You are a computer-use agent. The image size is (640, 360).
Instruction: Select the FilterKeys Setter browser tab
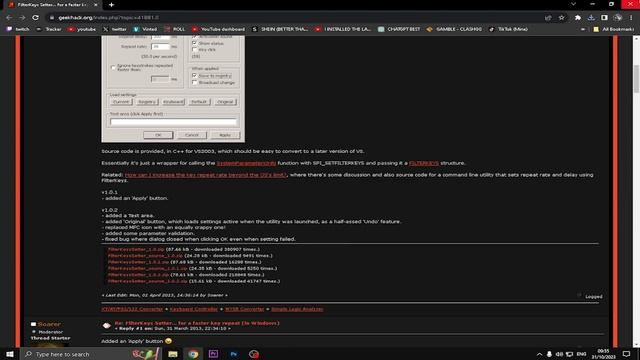pyautogui.click(x=52, y=5)
